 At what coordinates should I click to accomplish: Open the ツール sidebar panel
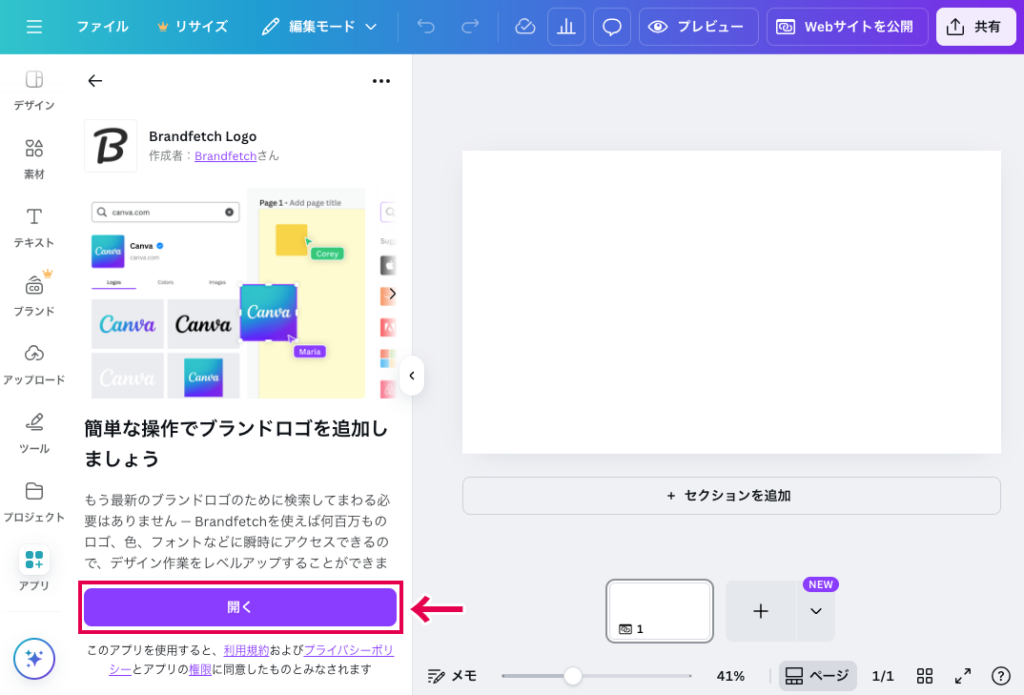tap(34, 434)
